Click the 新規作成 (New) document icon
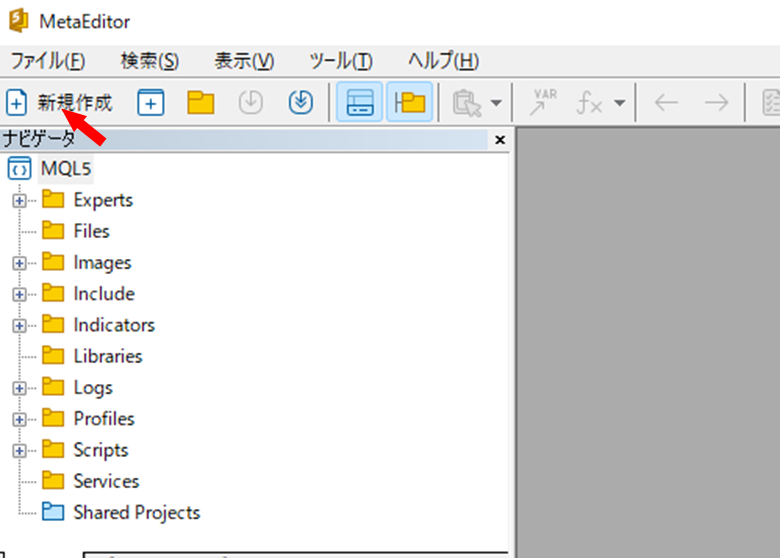Screen dimensions: 780x558 pyautogui.click(x=16, y=103)
